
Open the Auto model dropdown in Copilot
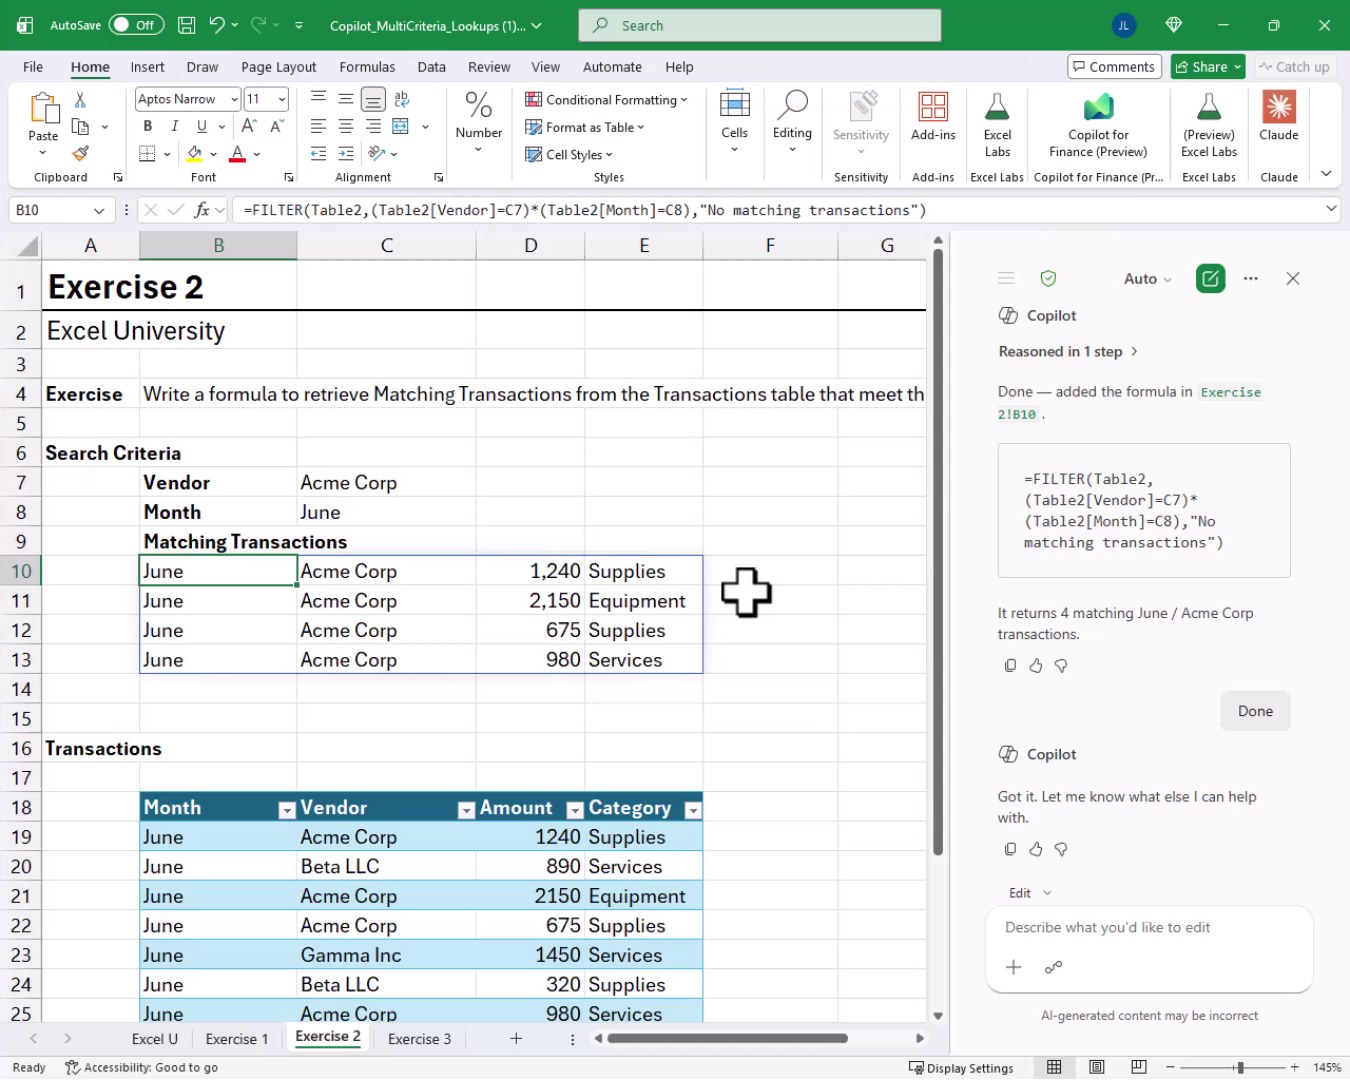1147,279
